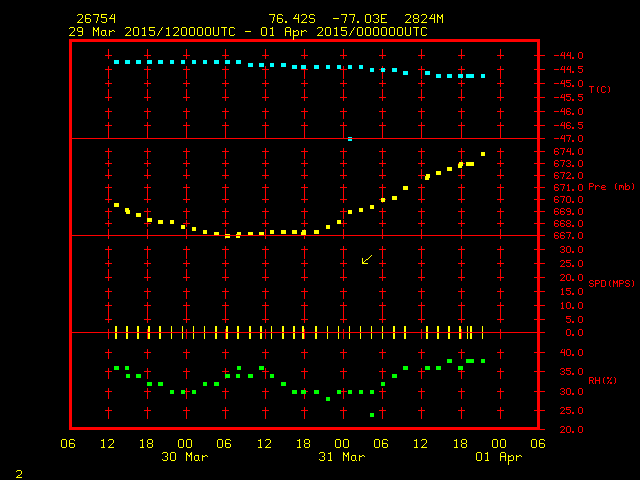
Task: Click the end time 01 Apr 2015/000000UTC
Action: tap(344, 32)
